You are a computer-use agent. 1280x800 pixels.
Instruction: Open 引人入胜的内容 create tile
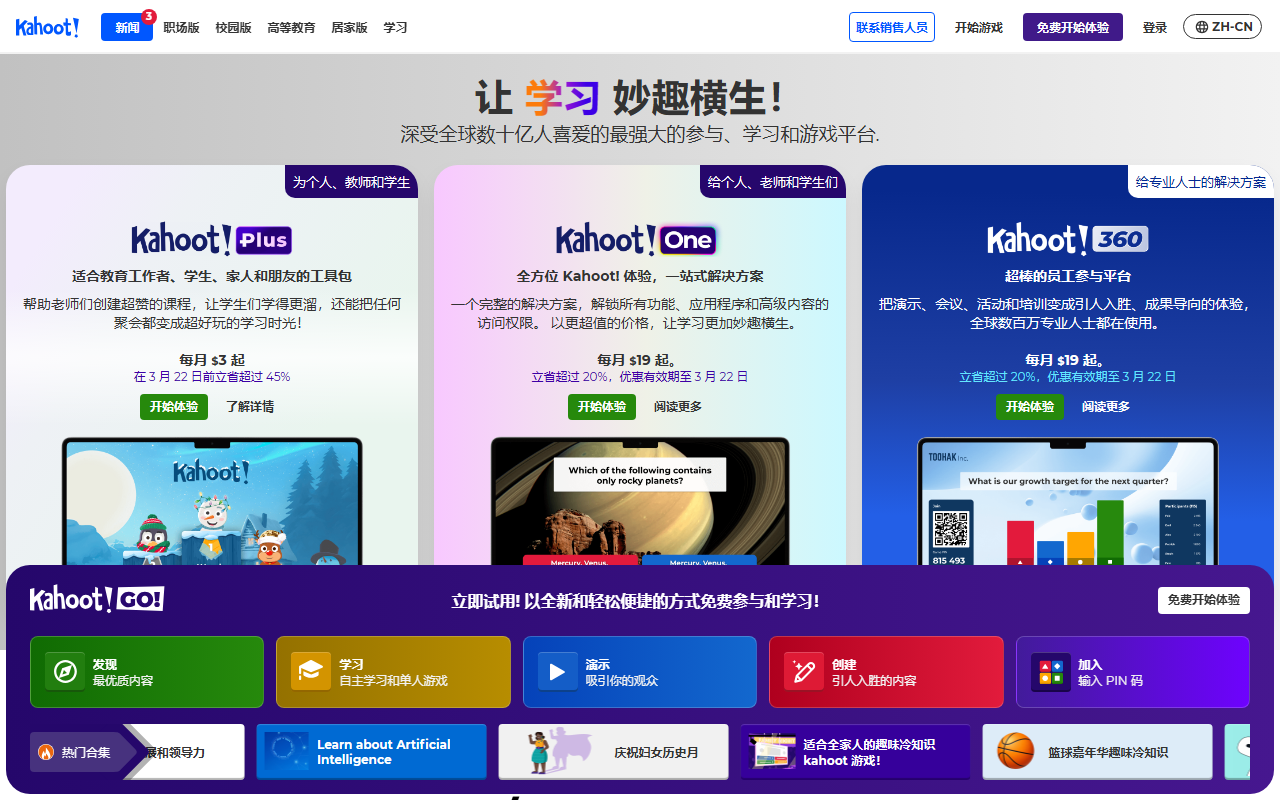click(886, 672)
